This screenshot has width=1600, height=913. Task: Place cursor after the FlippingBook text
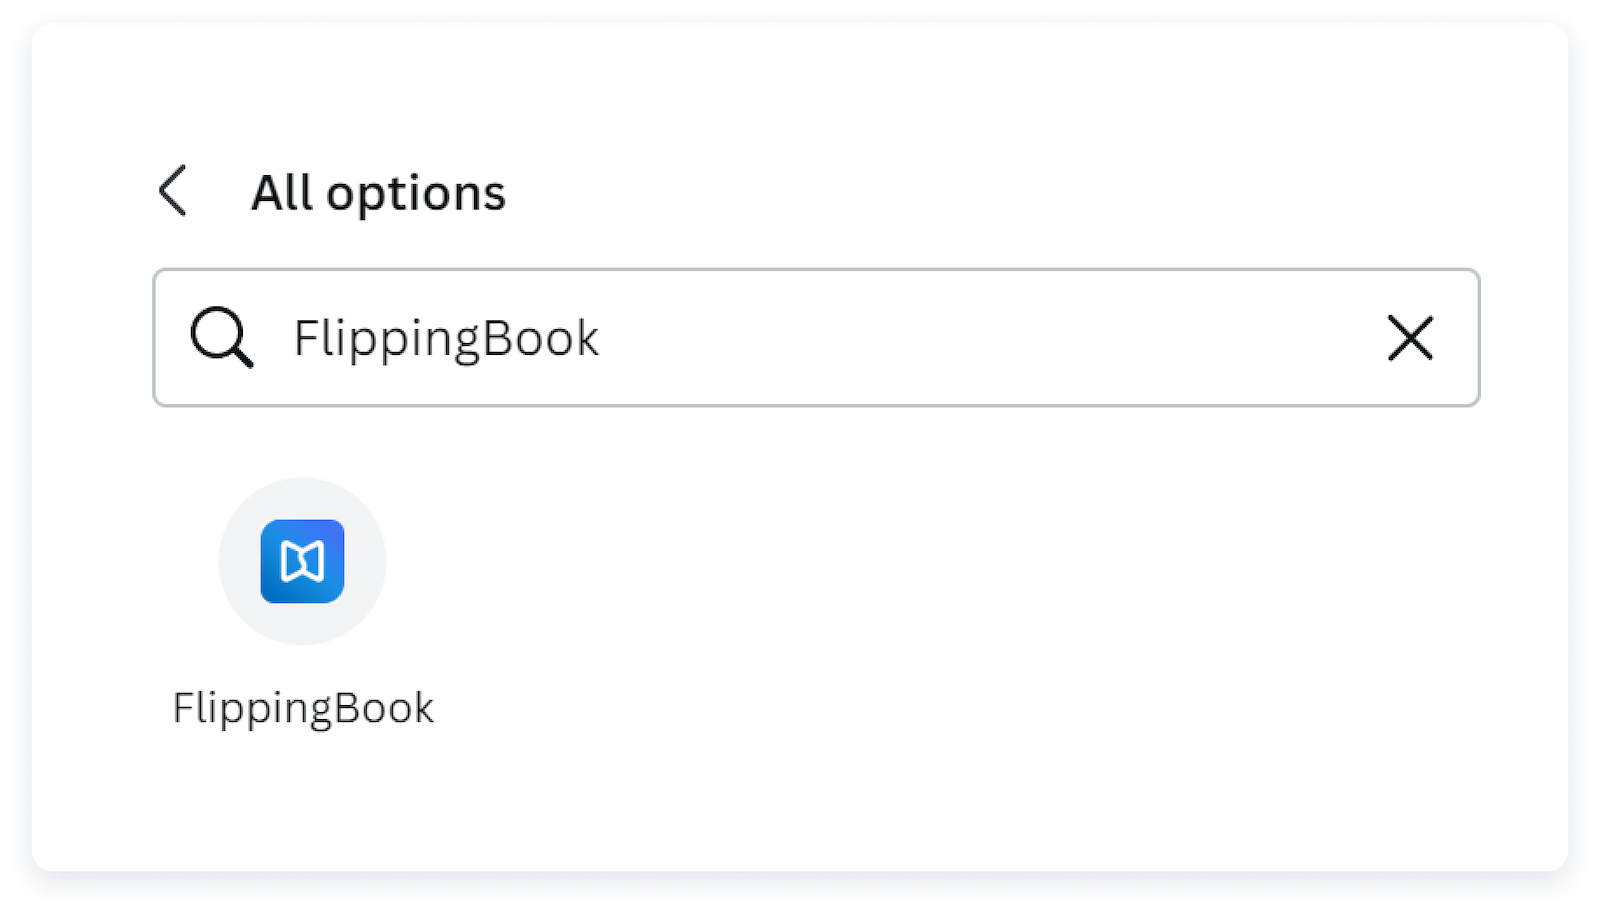click(x=610, y=338)
